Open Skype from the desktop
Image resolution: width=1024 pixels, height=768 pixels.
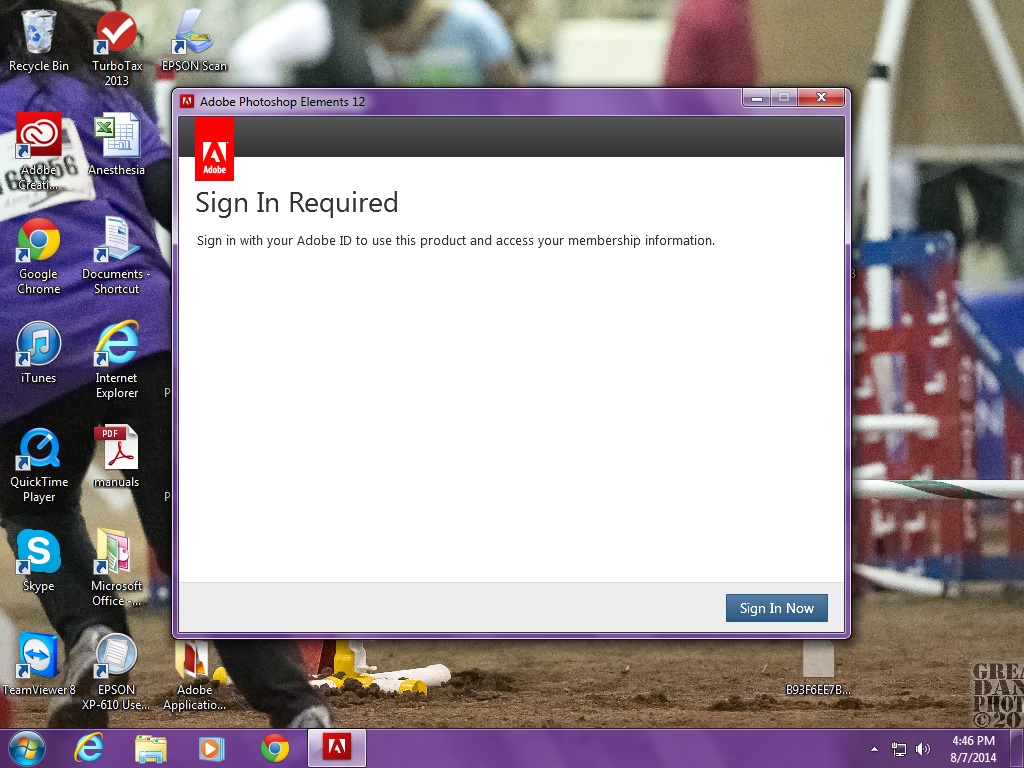38,552
